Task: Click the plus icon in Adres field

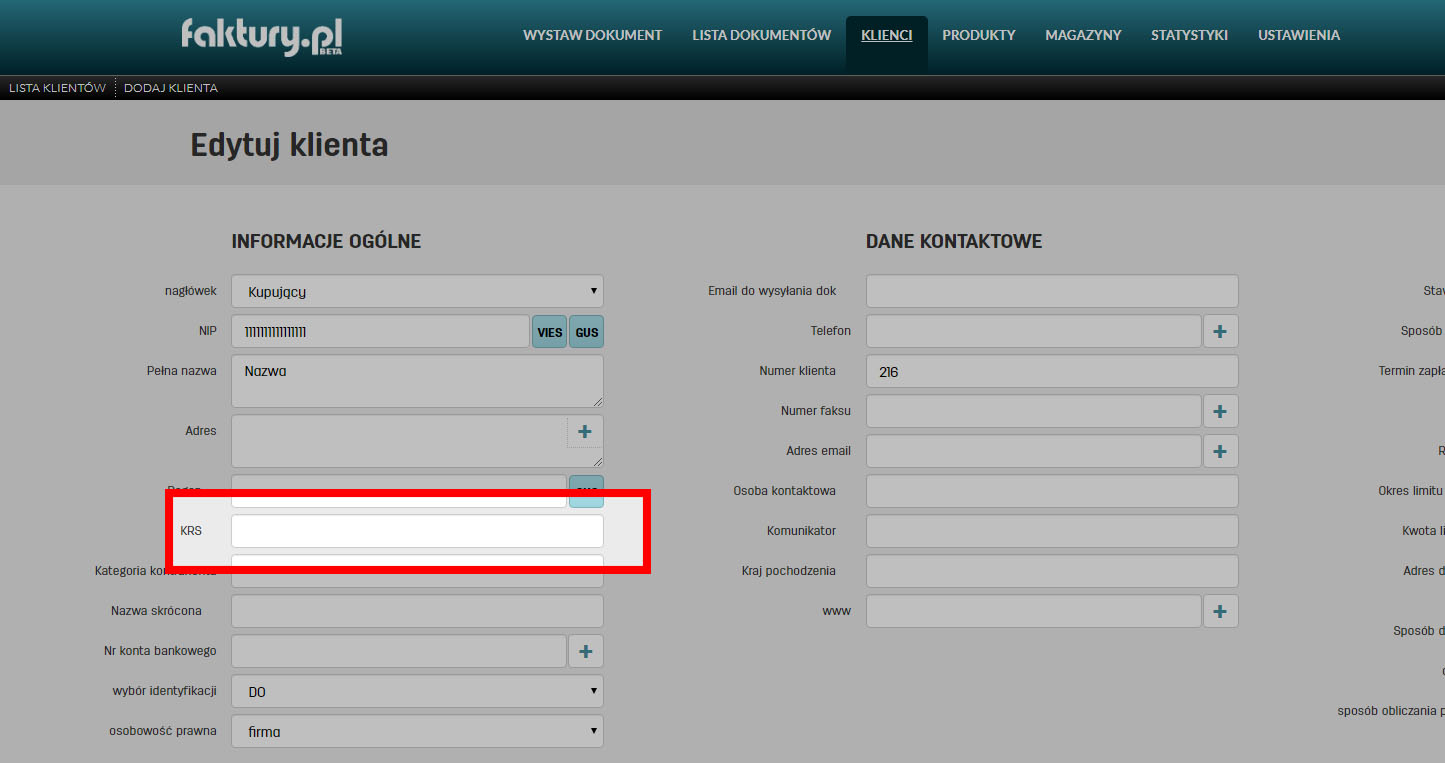Action: click(585, 432)
